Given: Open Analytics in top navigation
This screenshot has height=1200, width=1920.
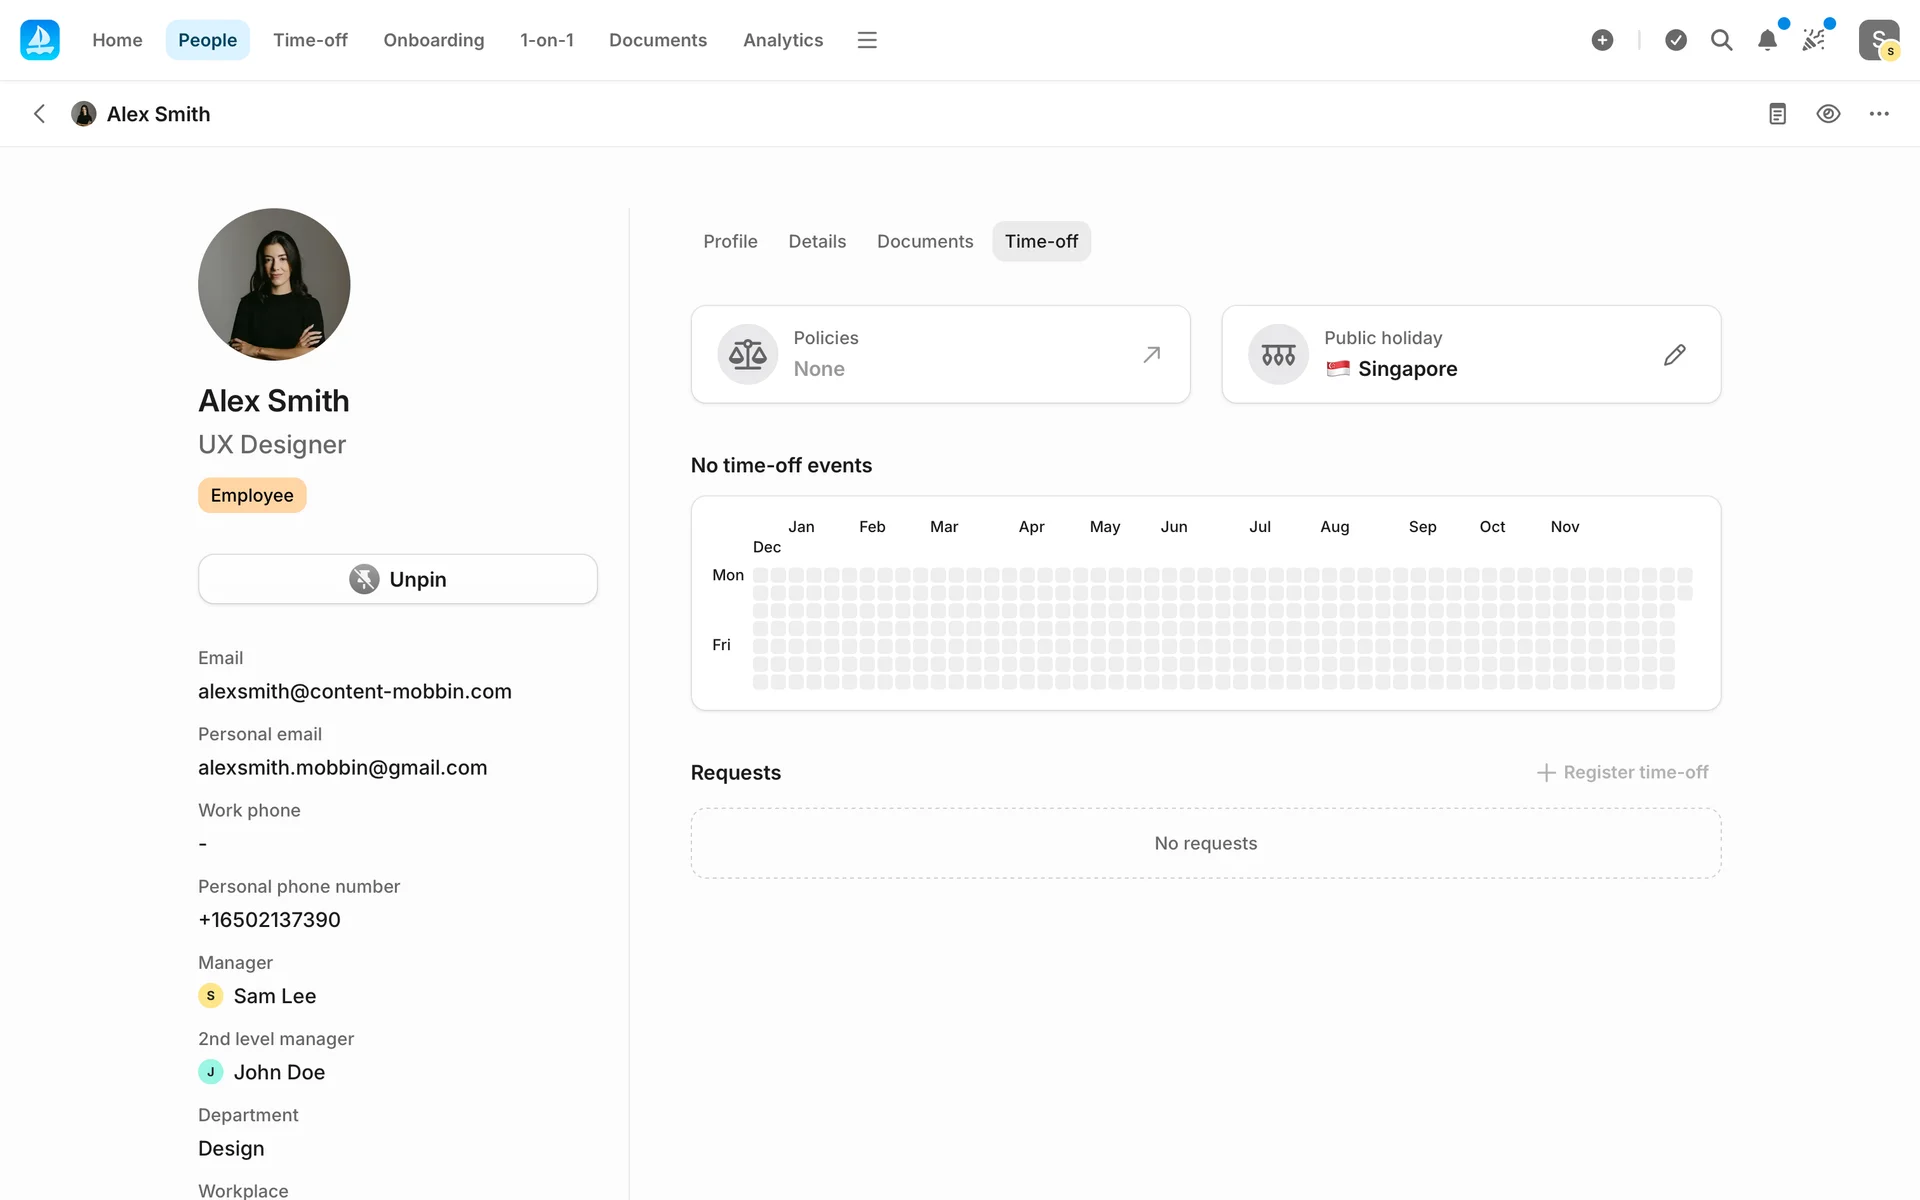Looking at the screenshot, I should tap(783, 40).
